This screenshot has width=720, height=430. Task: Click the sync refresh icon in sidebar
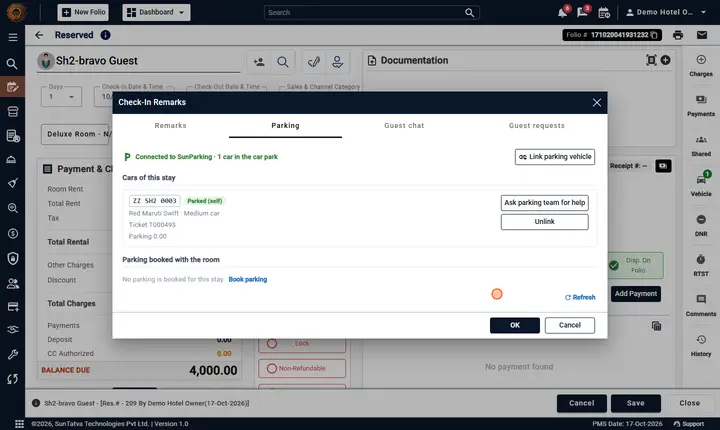(13, 379)
